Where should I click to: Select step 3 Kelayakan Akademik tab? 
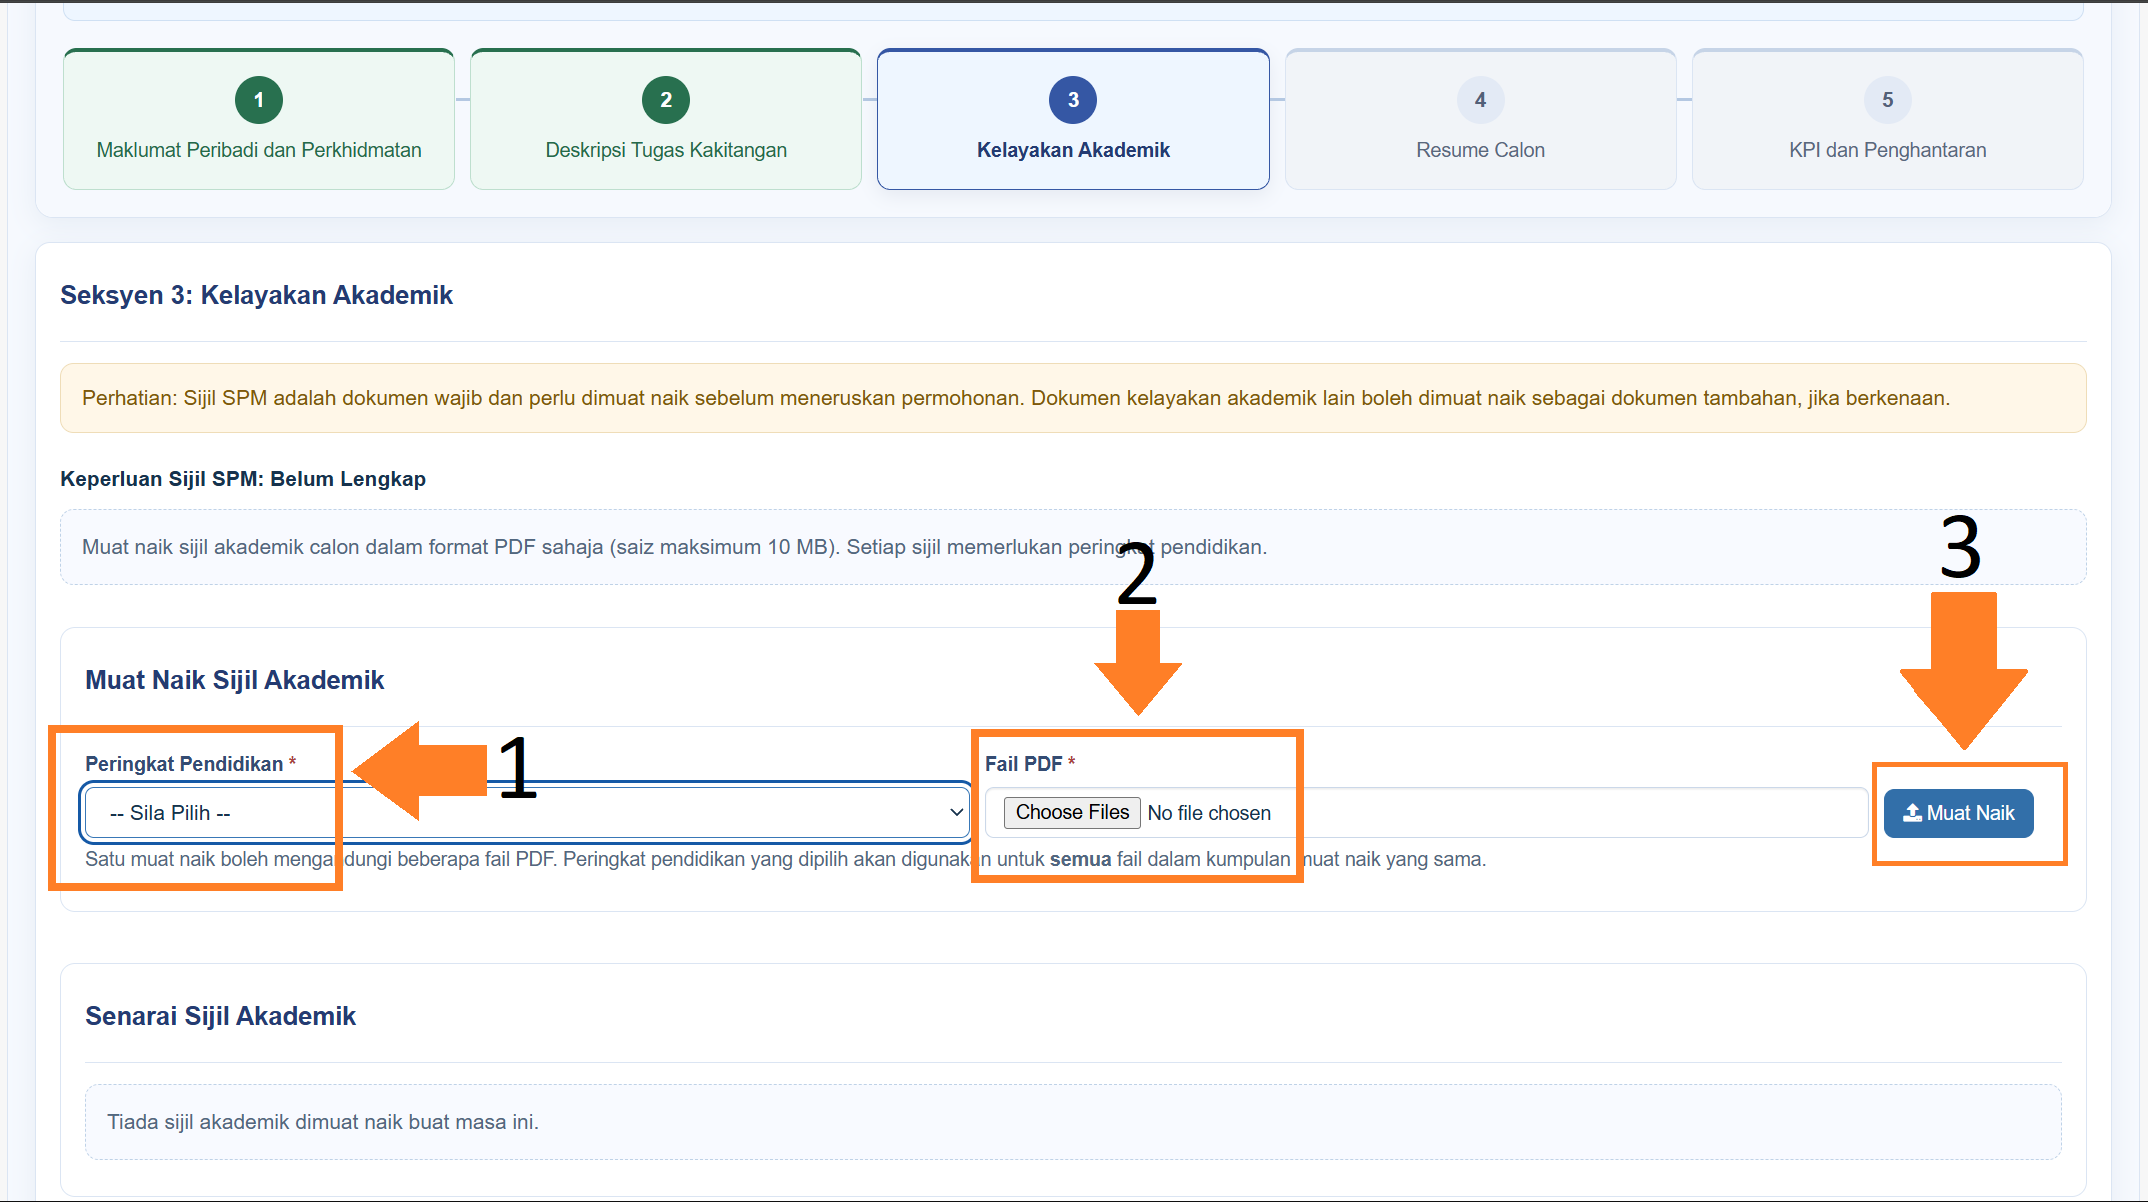[x=1073, y=119]
